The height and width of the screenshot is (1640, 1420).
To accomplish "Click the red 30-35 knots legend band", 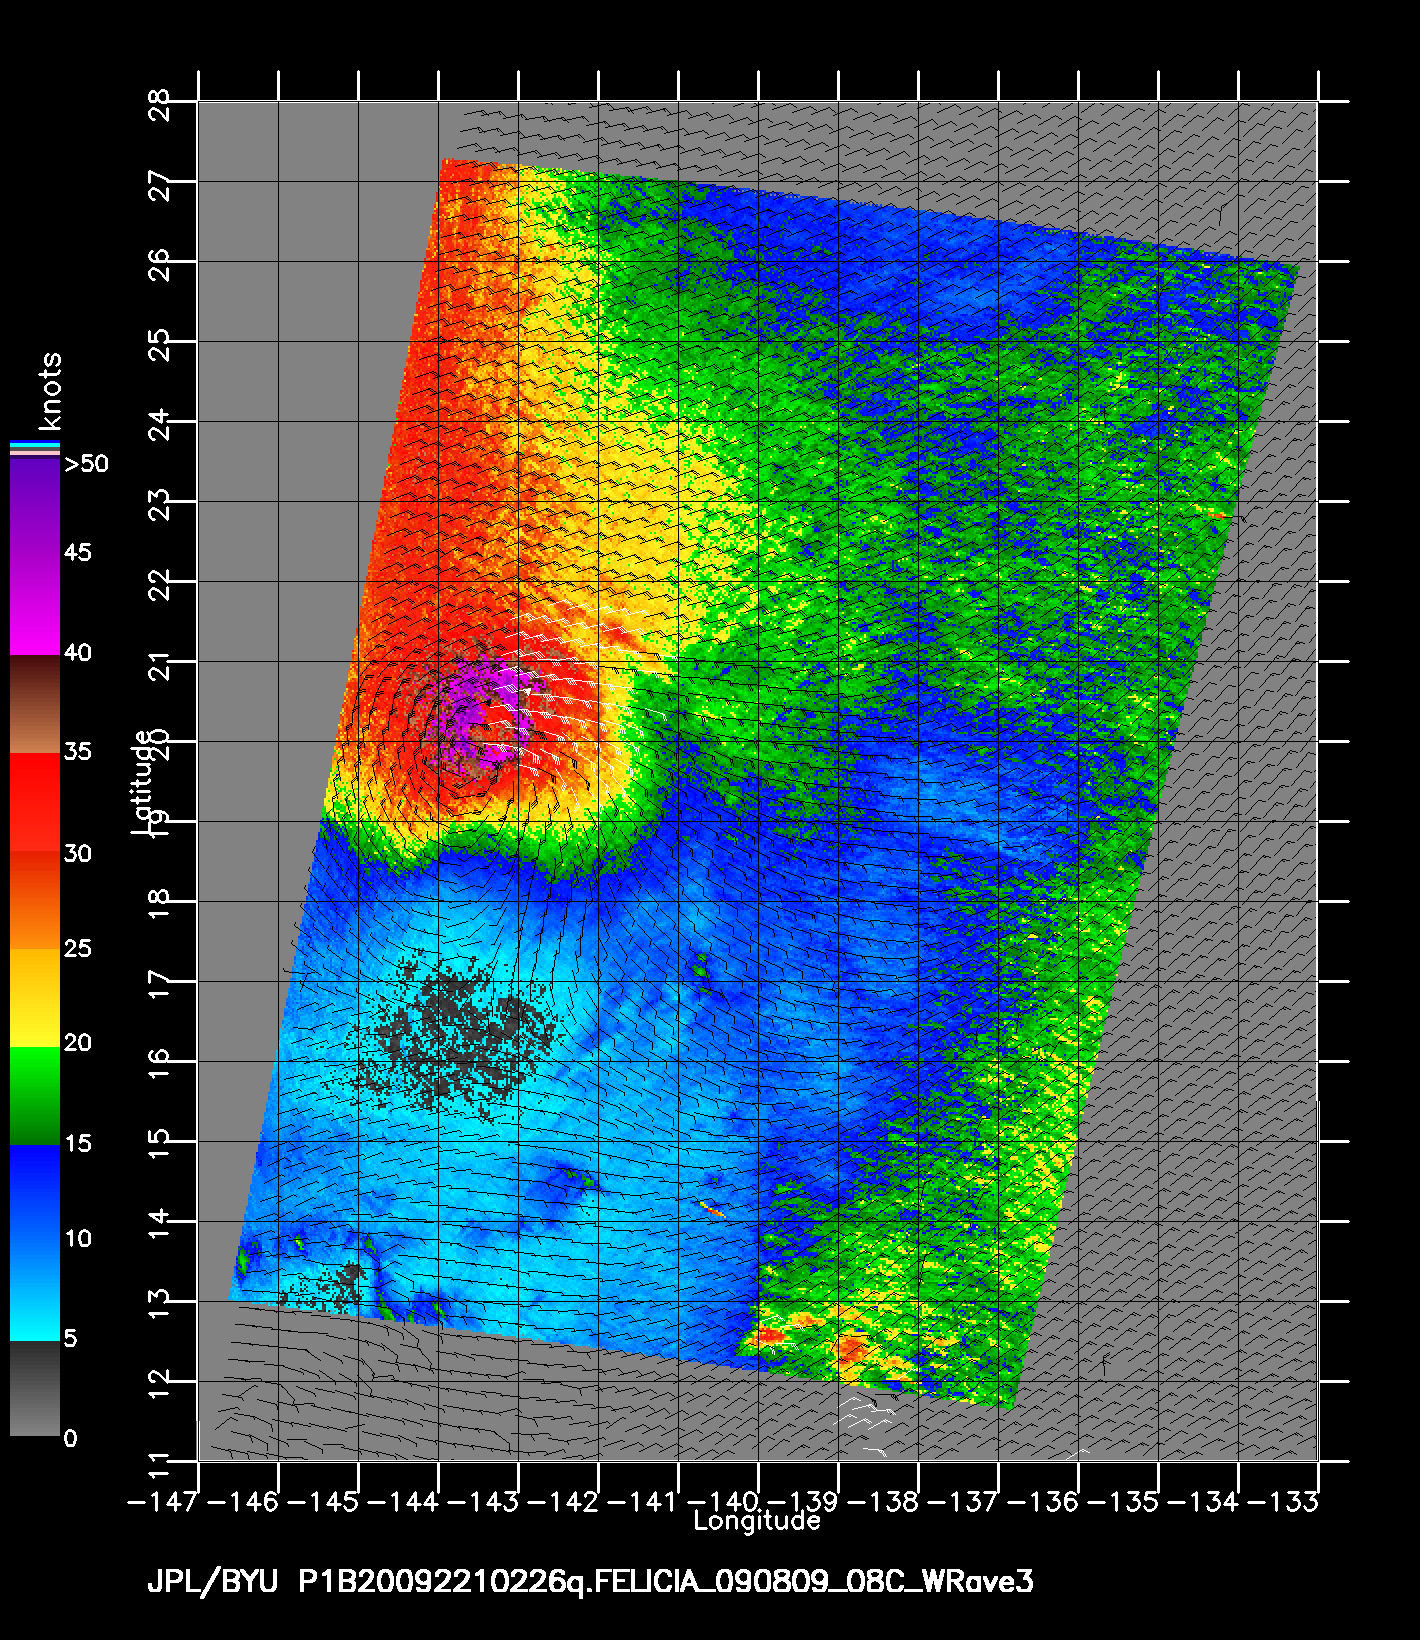I will pyautogui.click(x=35, y=802).
